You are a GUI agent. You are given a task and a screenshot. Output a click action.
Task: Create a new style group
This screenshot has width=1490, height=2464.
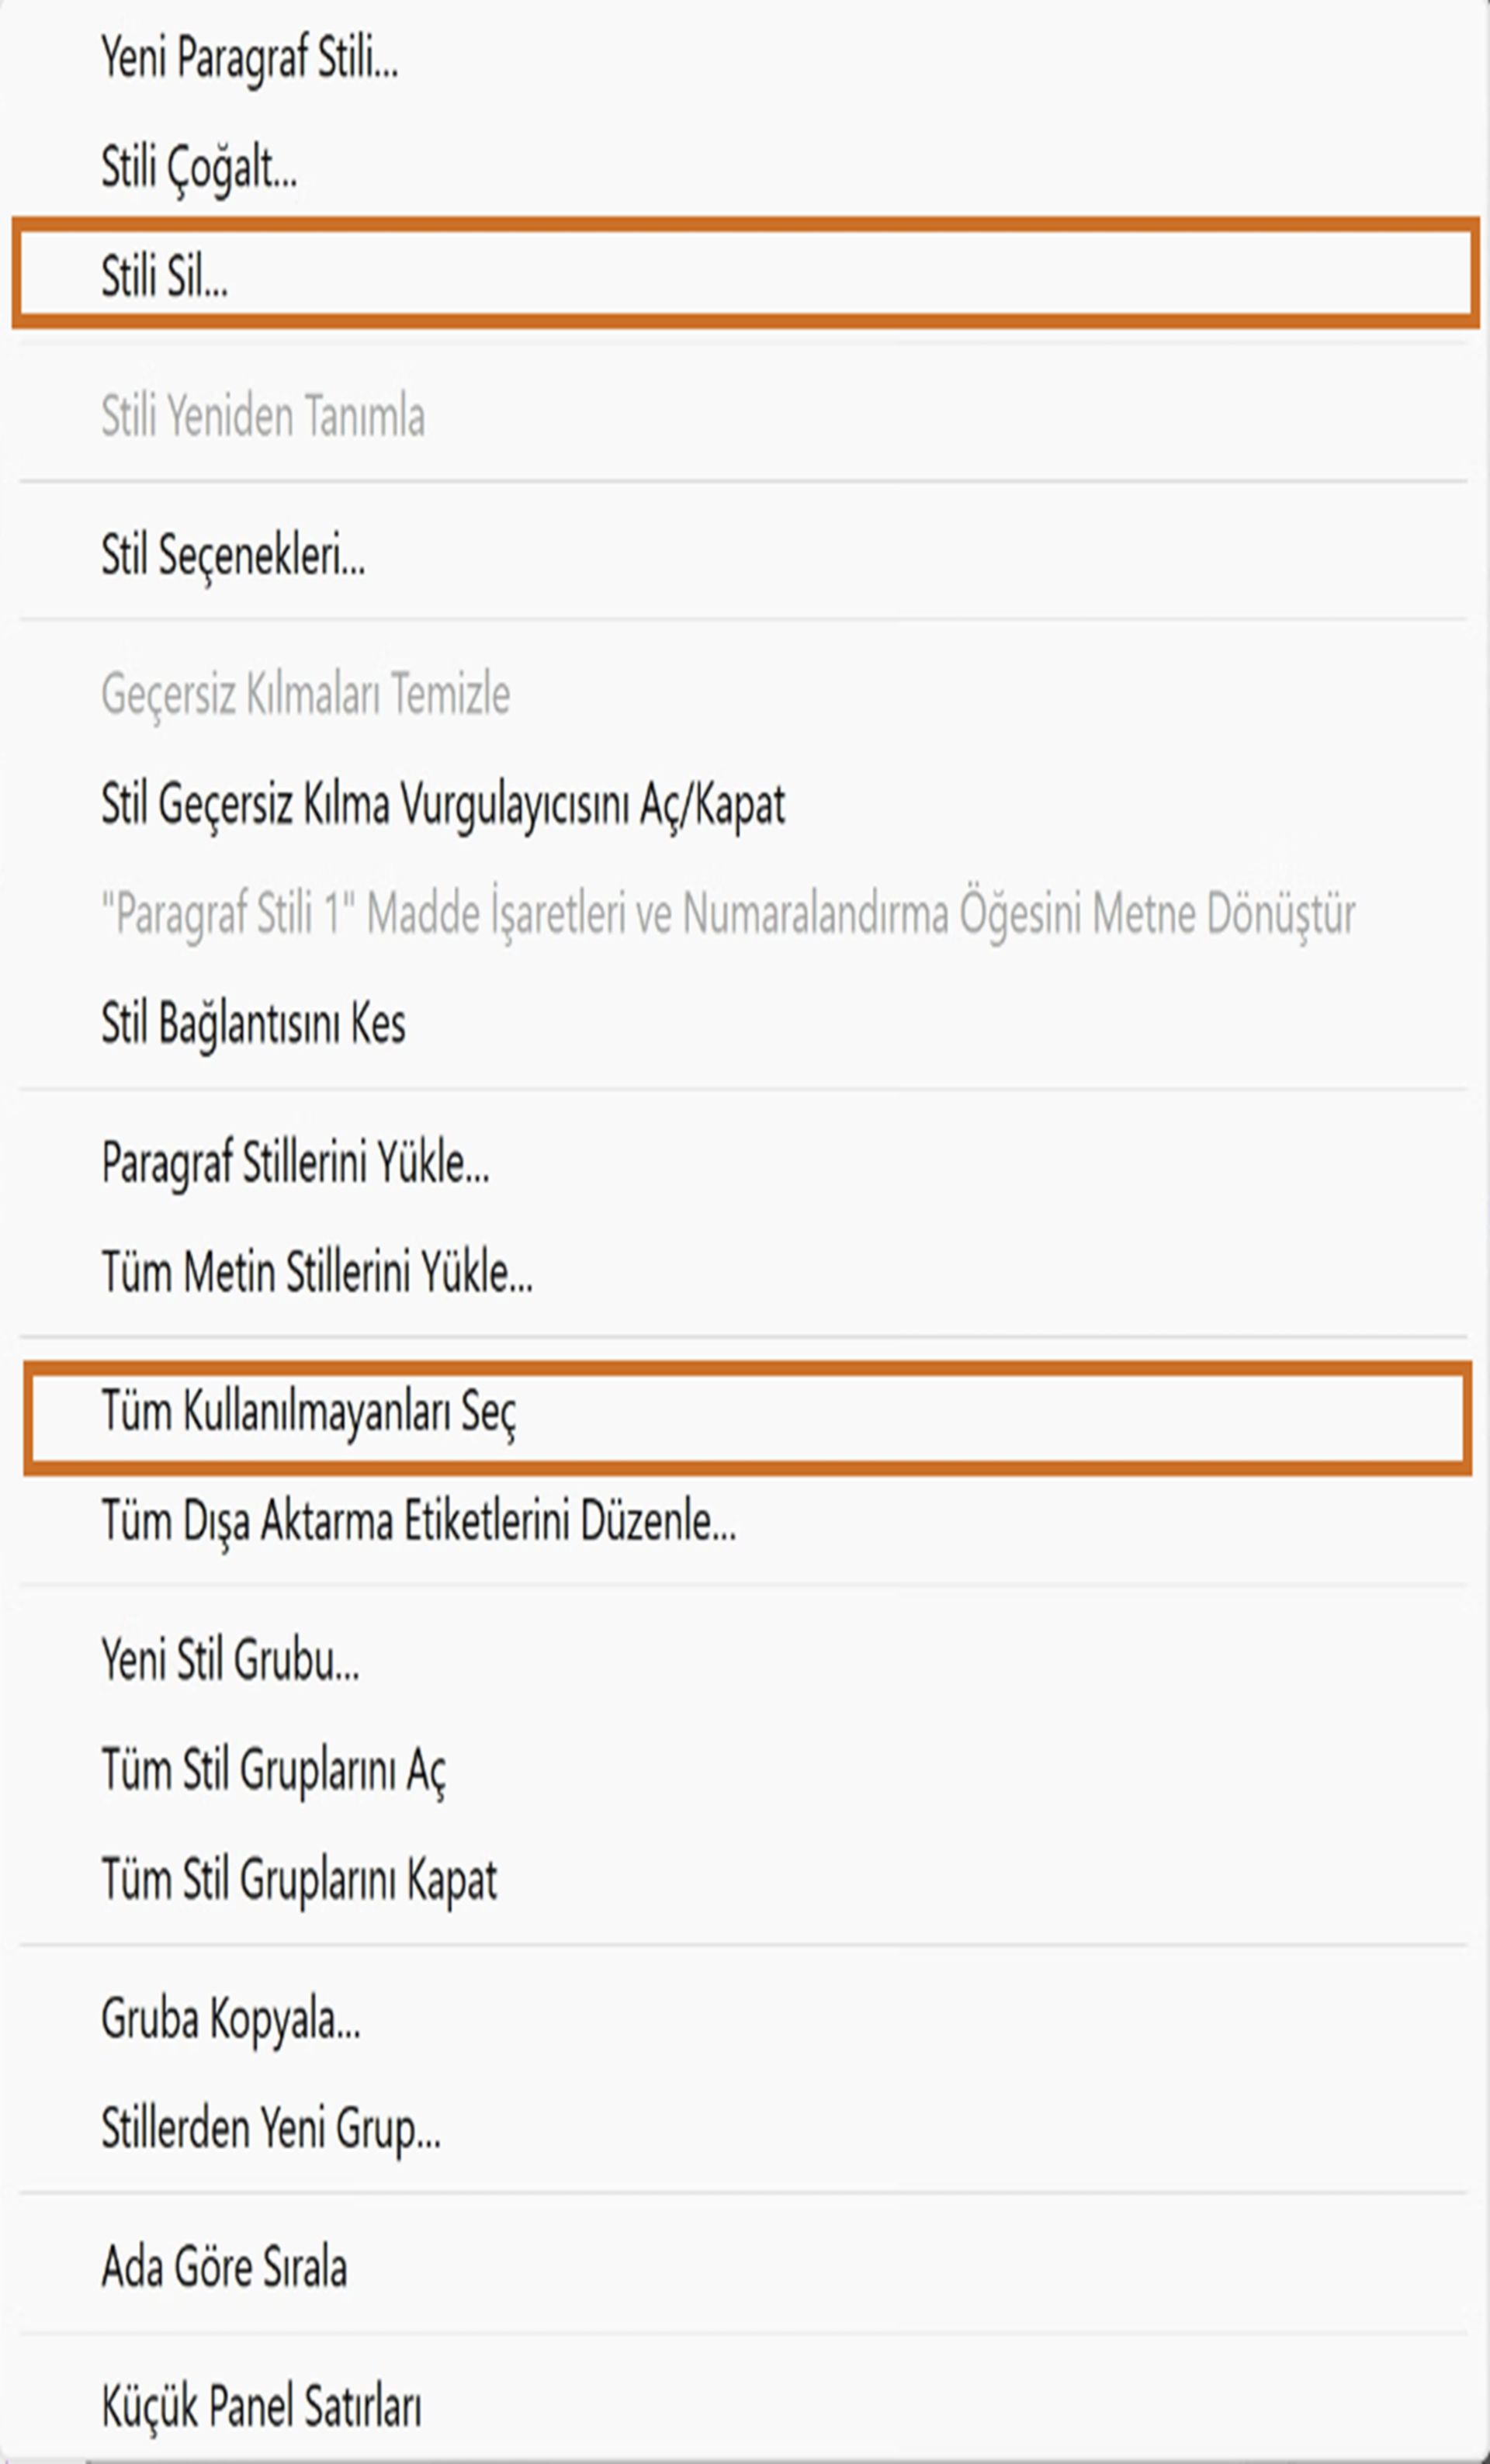[230, 1659]
